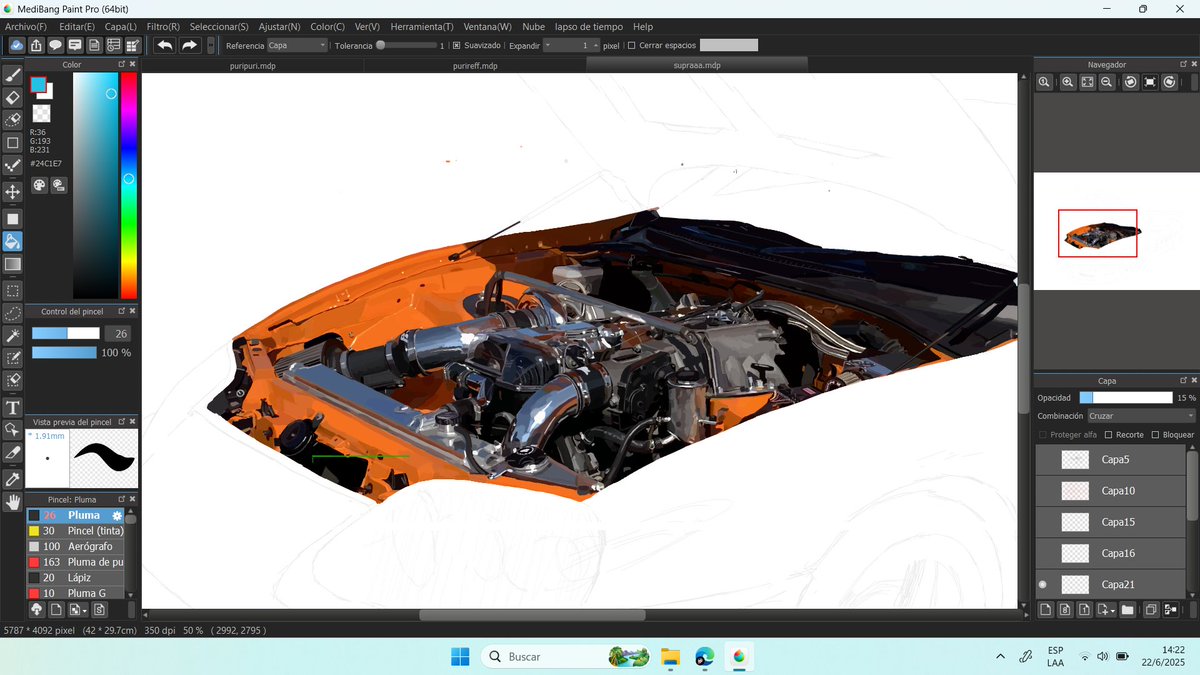Click the speech bubble icon in toolbar

(x=55, y=45)
